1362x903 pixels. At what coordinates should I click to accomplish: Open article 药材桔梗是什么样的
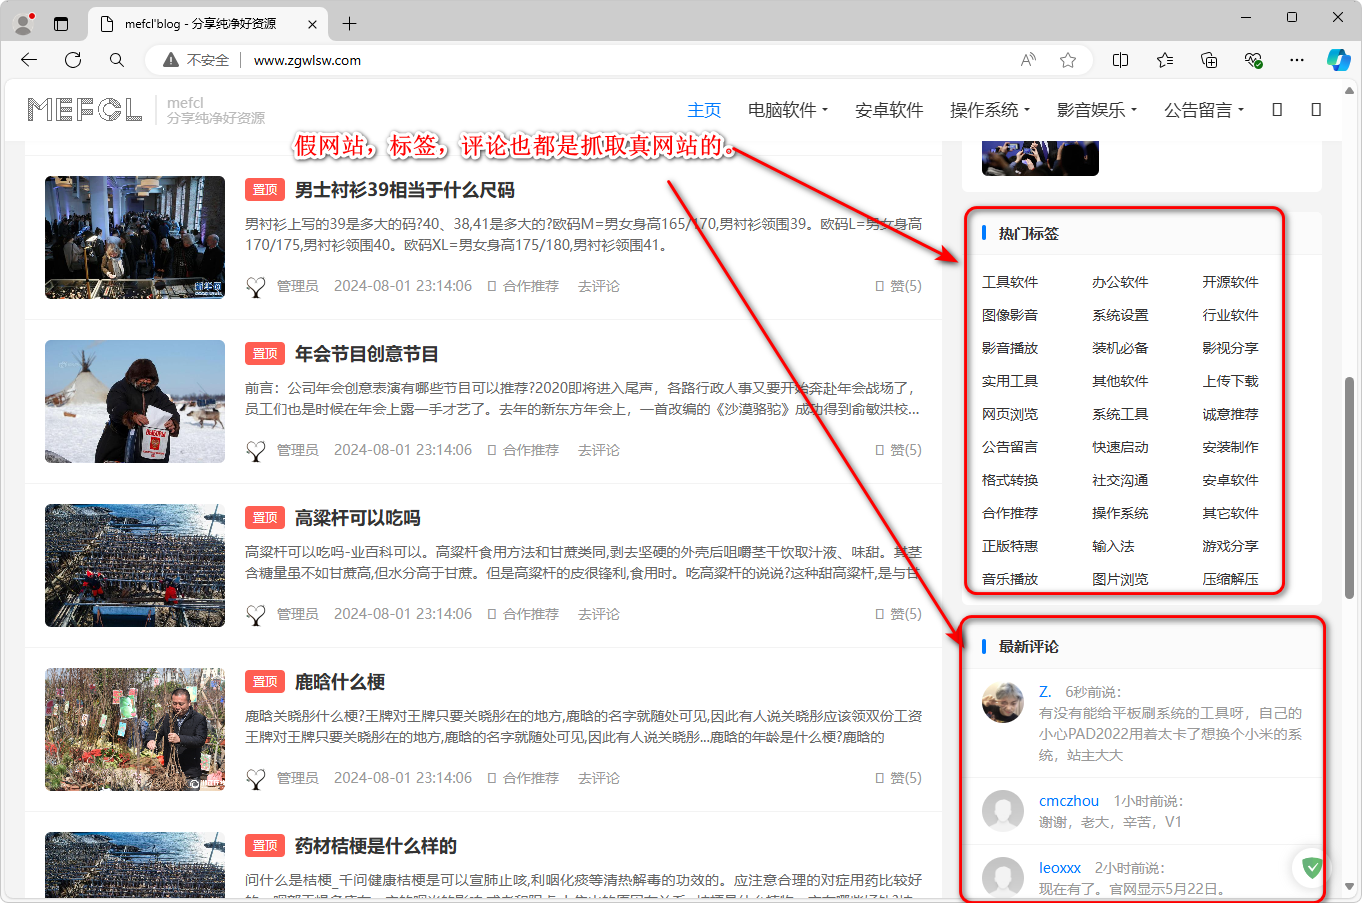376,846
